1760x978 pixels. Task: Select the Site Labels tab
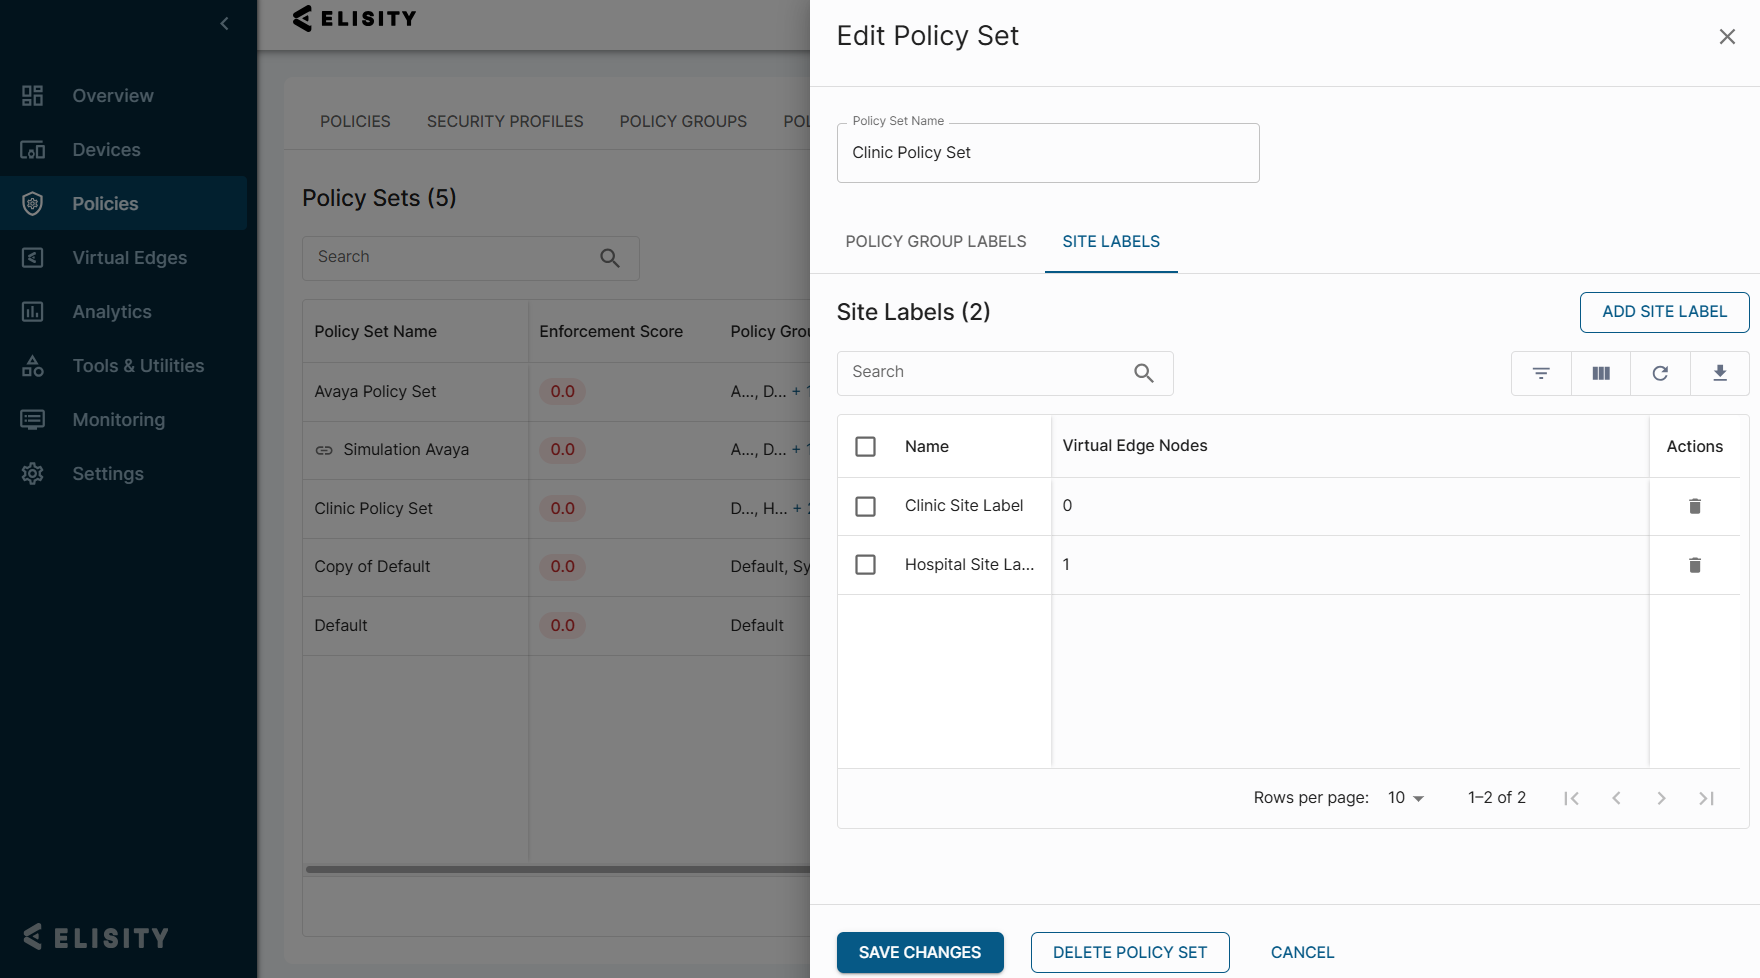[x=1111, y=242]
